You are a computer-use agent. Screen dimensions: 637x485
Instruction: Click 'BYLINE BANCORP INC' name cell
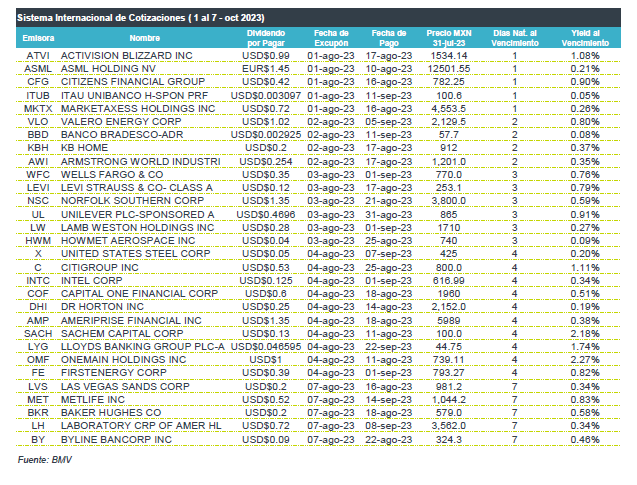pos(116,440)
